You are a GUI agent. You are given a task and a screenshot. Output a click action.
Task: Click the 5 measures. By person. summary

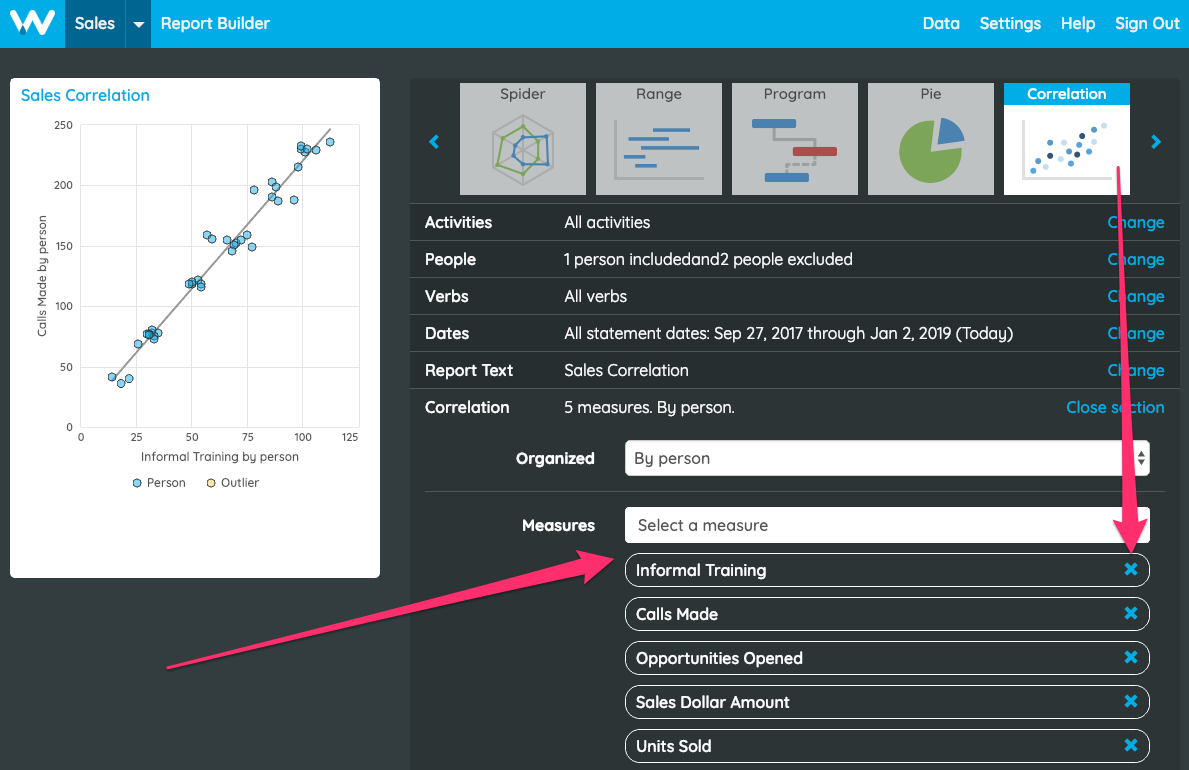click(649, 407)
